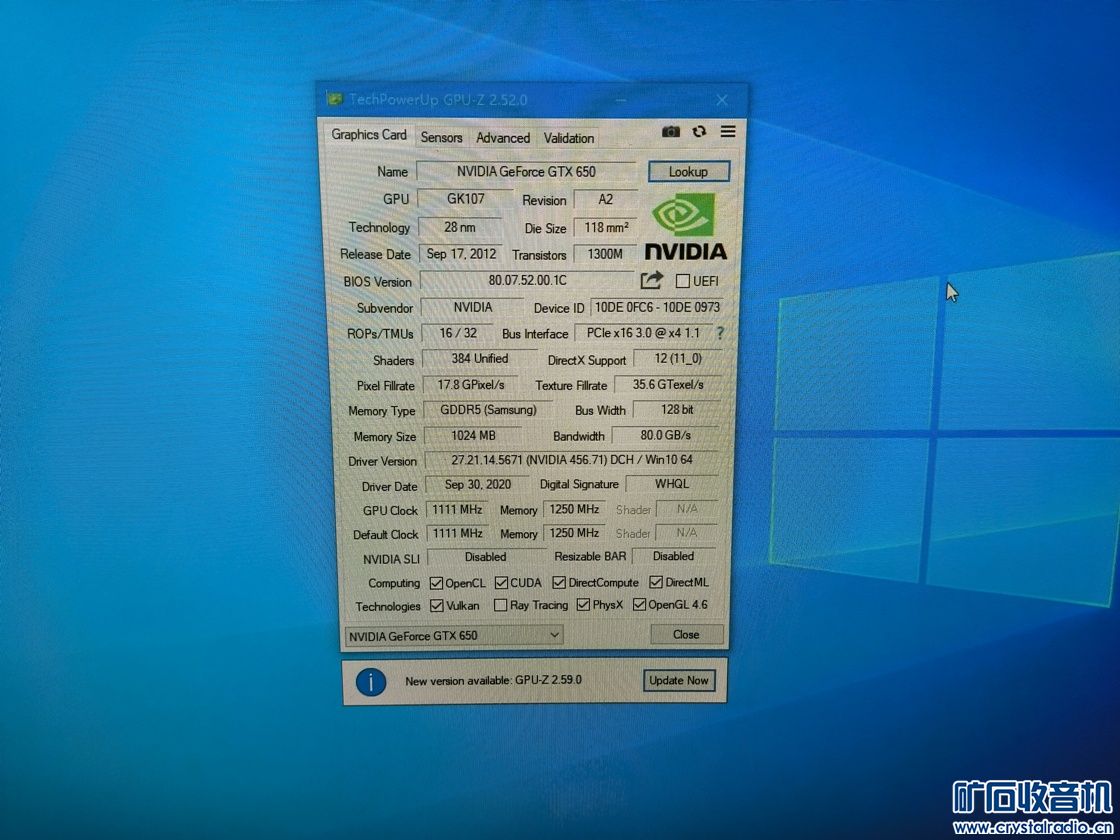Toggle the DirectCompute checkbox
Image resolution: width=1120 pixels, height=840 pixels.
pyautogui.click(x=559, y=583)
